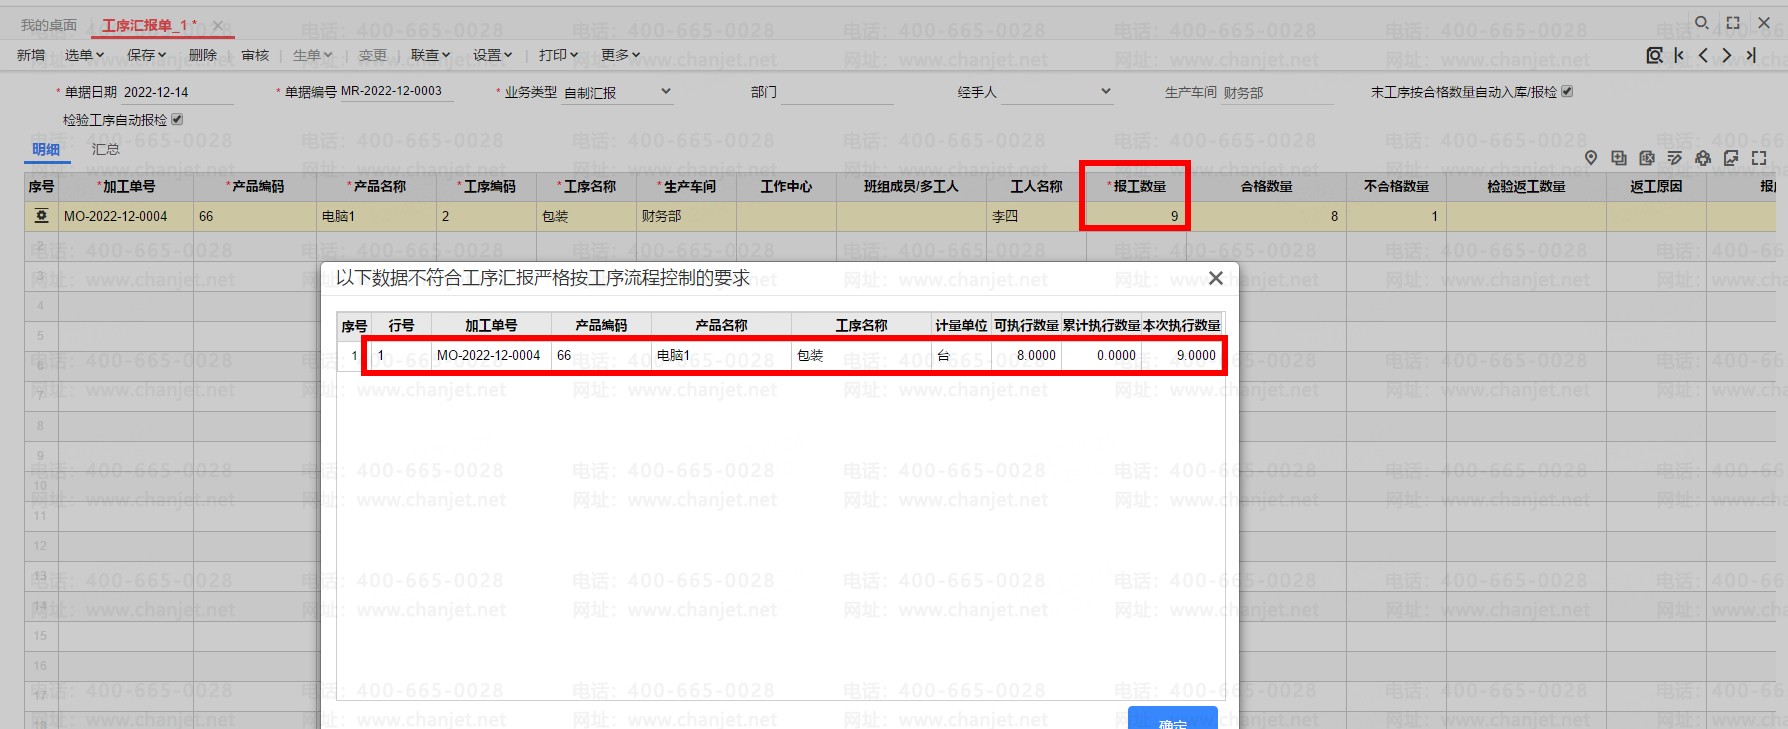Click the delete row icon above the table
This screenshot has height=729, width=1788.
pos(1647,158)
